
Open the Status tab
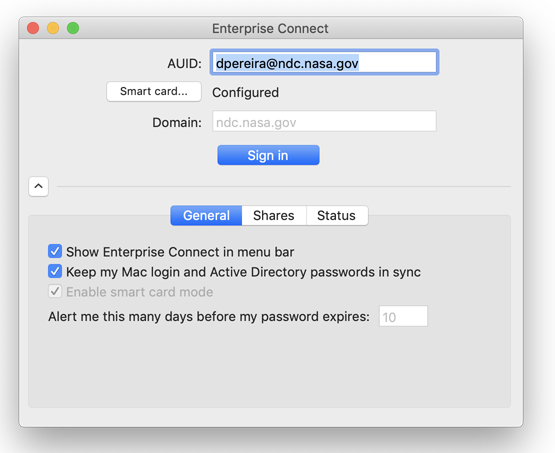point(337,216)
